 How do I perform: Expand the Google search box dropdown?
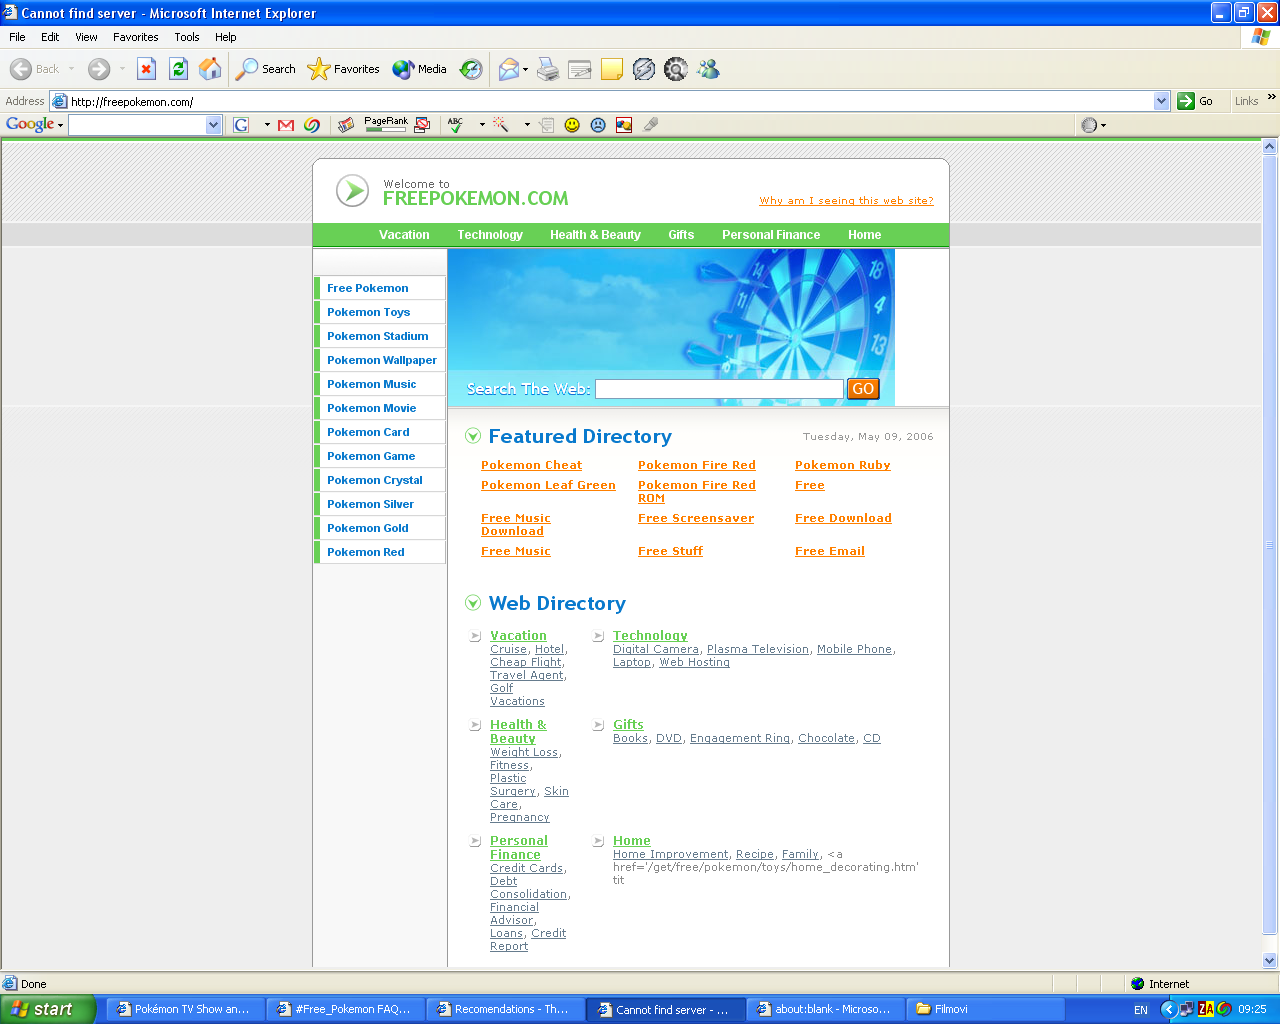(213, 125)
